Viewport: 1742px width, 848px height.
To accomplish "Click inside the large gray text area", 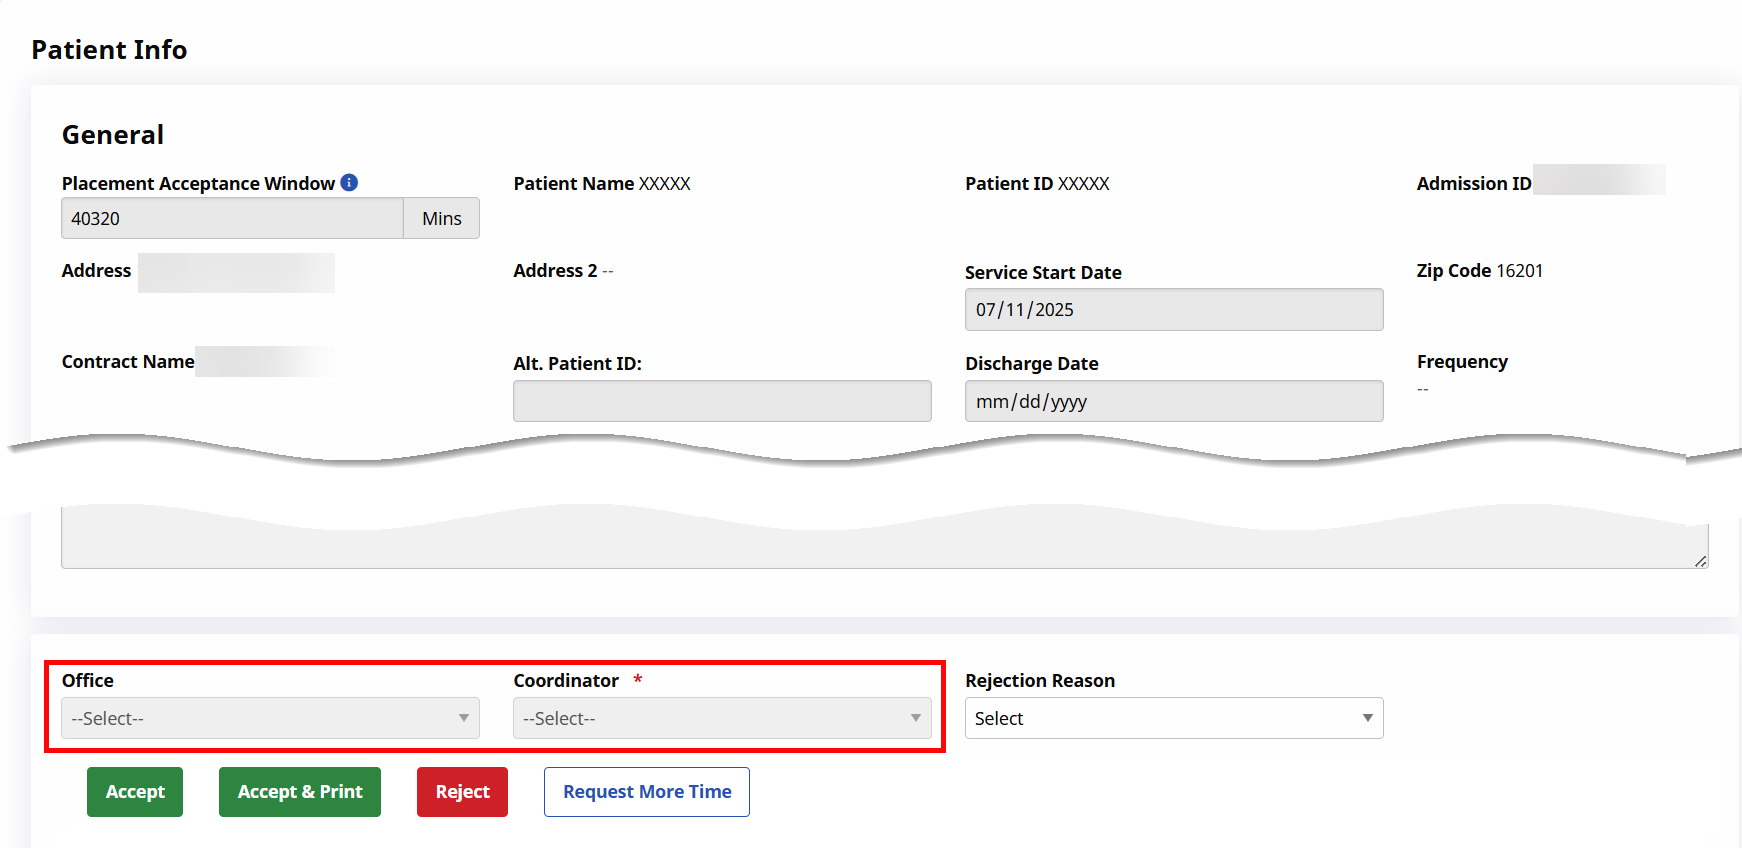I will (x=884, y=545).
